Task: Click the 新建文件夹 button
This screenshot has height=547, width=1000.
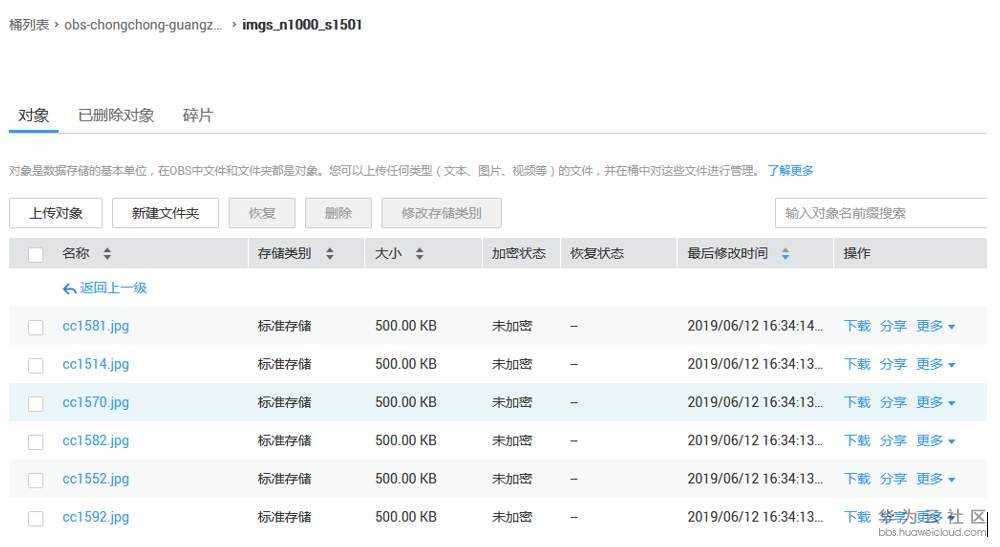Action: click(165, 213)
